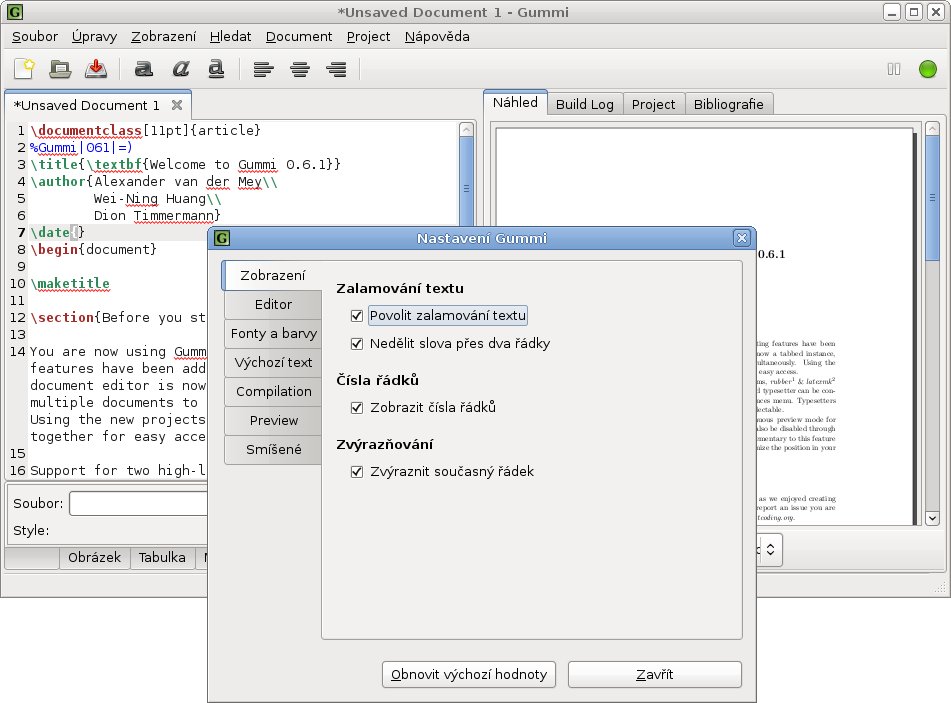Toggle the Povolit zalamování textu checkbox
The width and height of the screenshot is (951, 703).
357,315
